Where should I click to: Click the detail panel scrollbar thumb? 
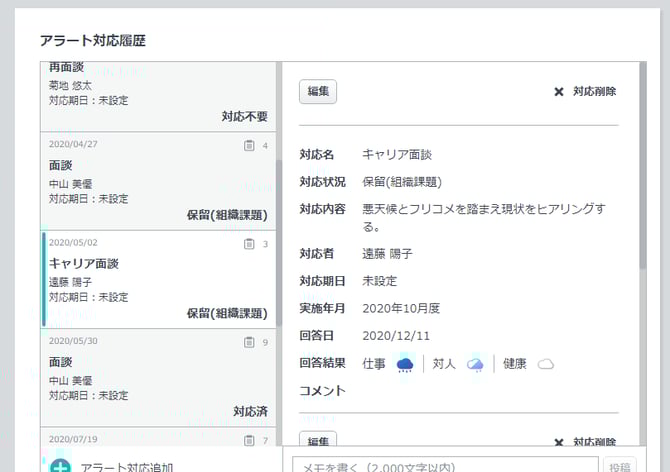[643, 165]
